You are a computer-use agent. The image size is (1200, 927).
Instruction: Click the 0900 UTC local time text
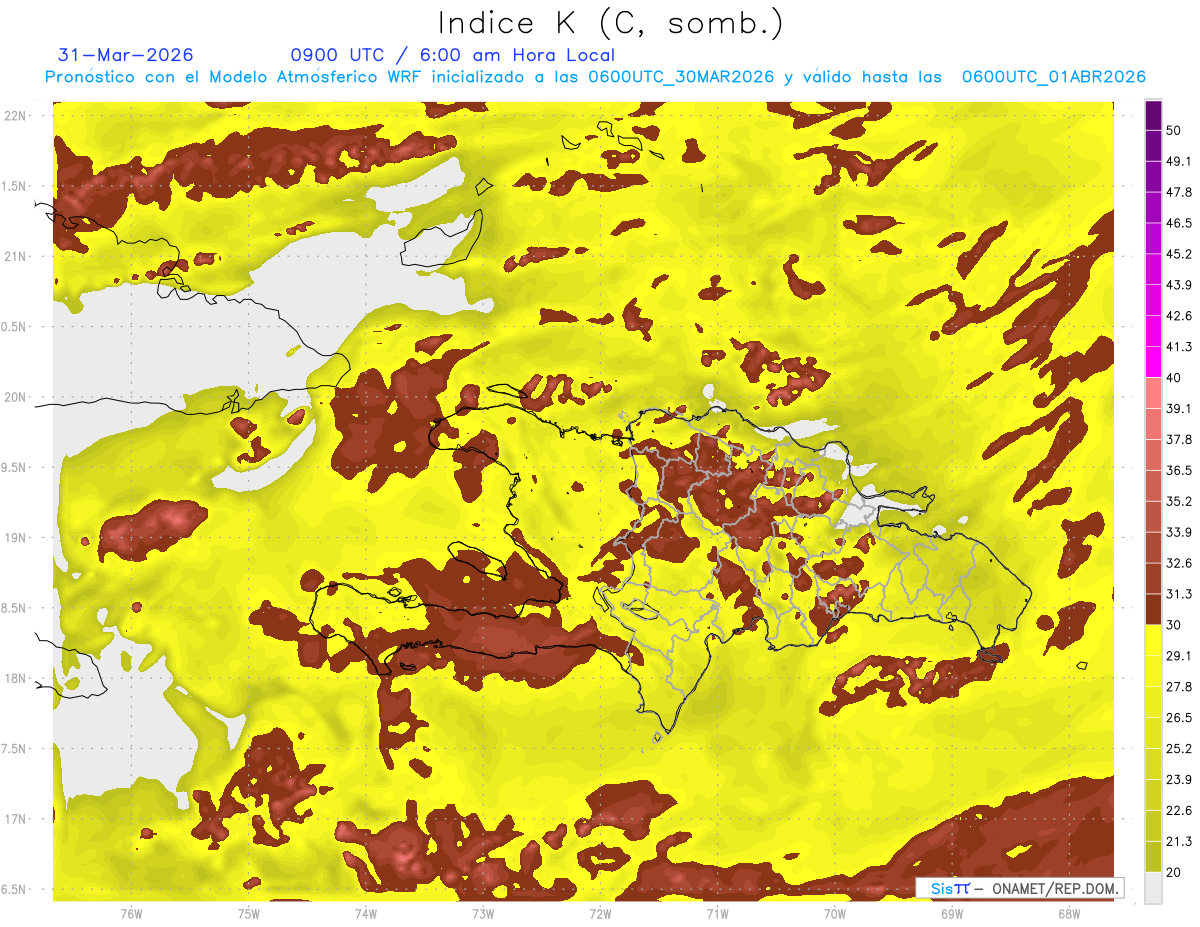tap(453, 55)
